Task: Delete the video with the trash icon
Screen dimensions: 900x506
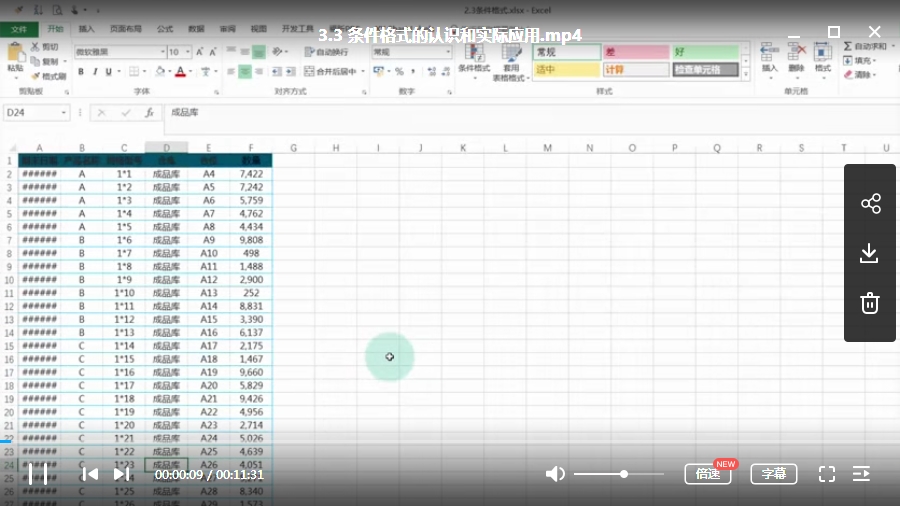Action: (870, 303)
